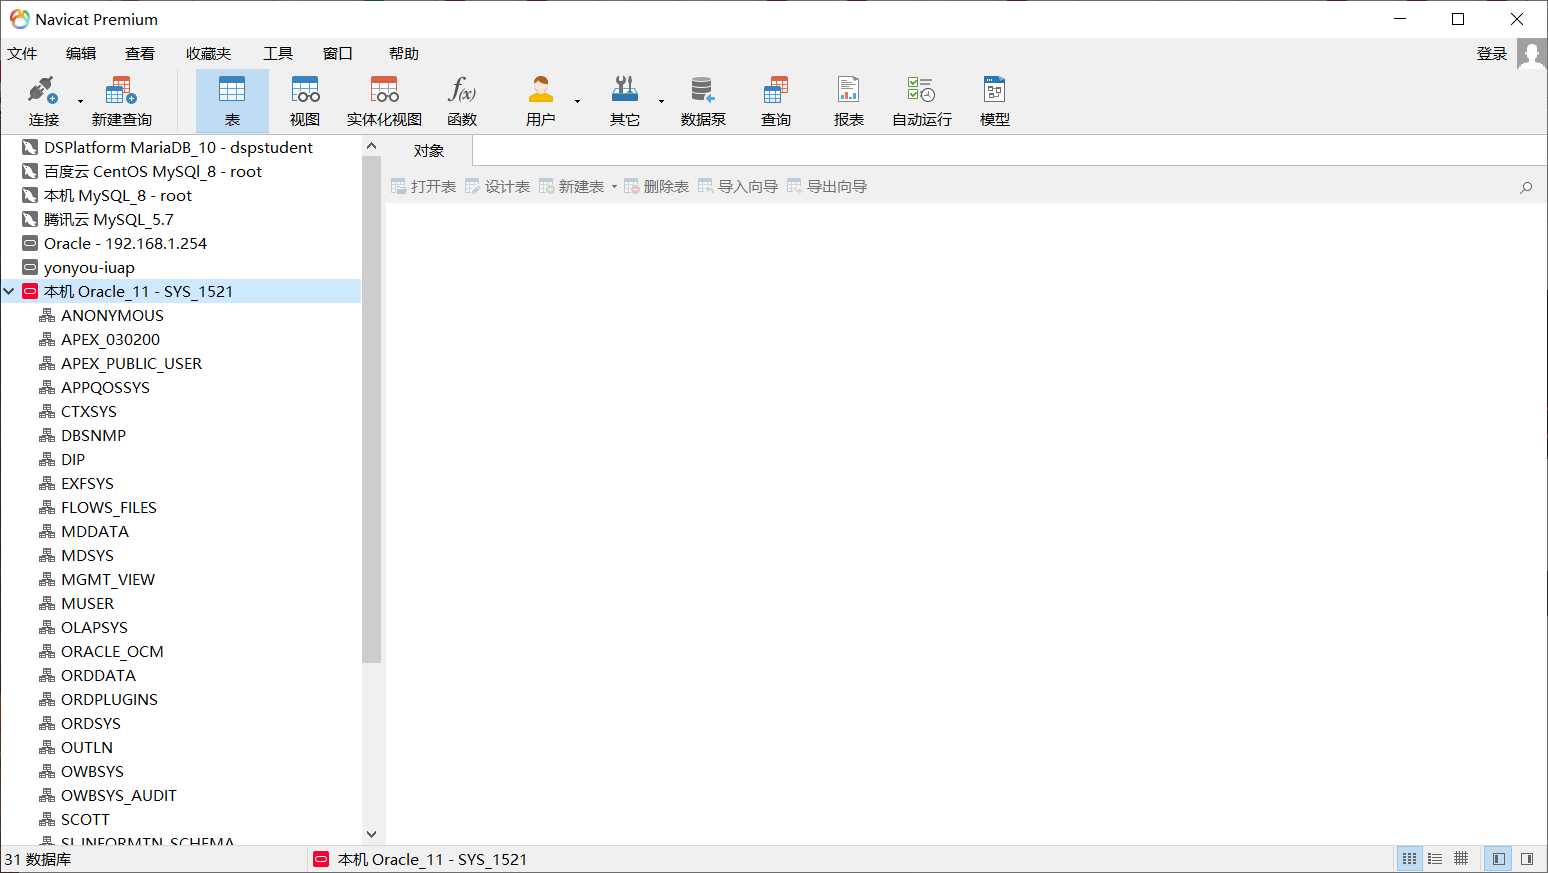Screen dimensions: 1548x873
Task: Select the yonyou-iuap connection
Action: 89,267
